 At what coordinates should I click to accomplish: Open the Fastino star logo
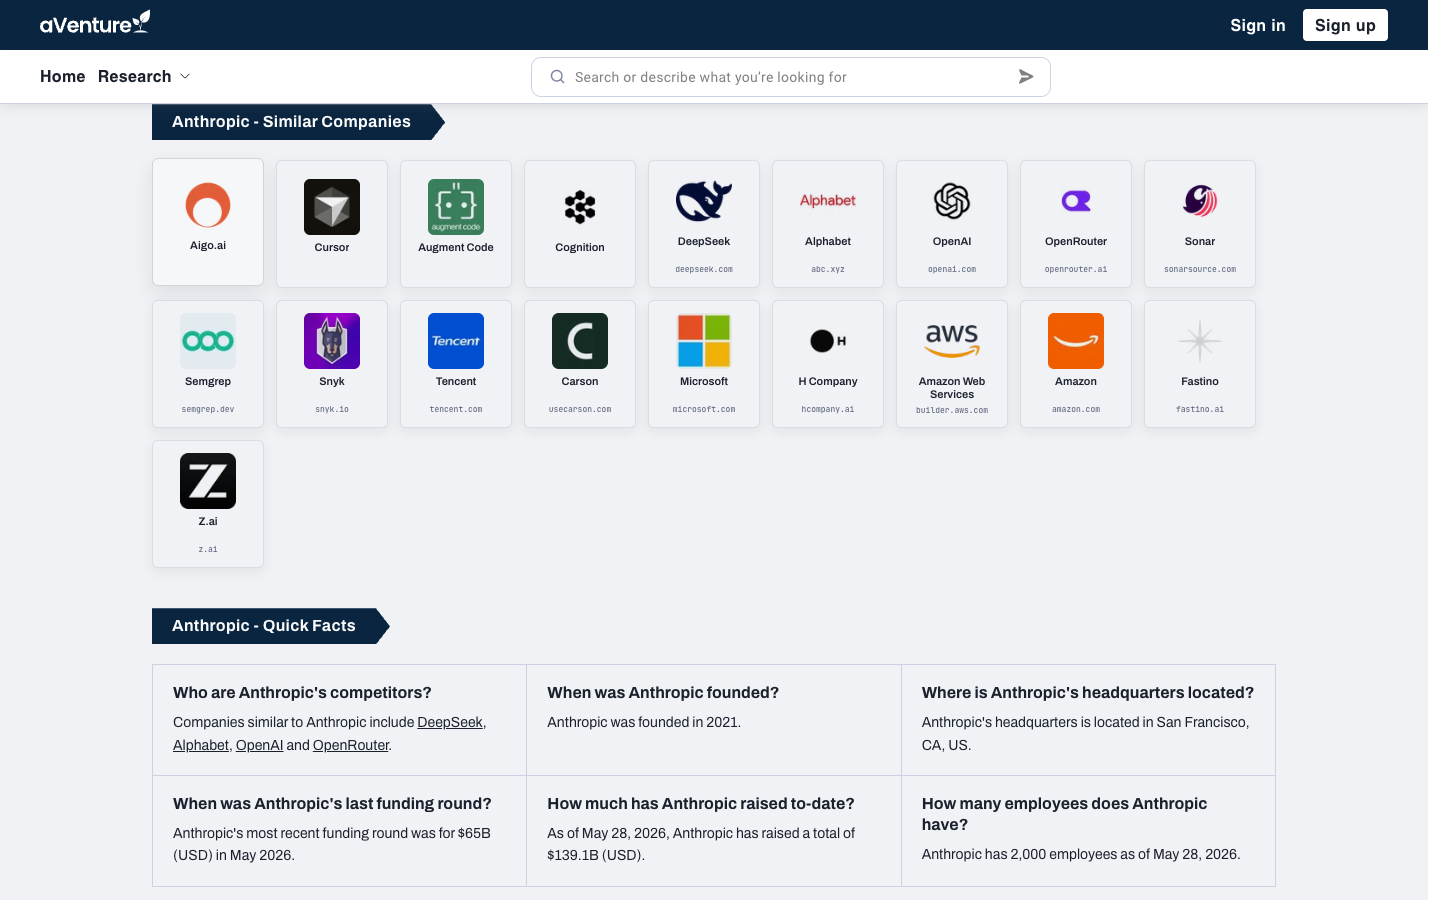click(x=1200, y=341)
